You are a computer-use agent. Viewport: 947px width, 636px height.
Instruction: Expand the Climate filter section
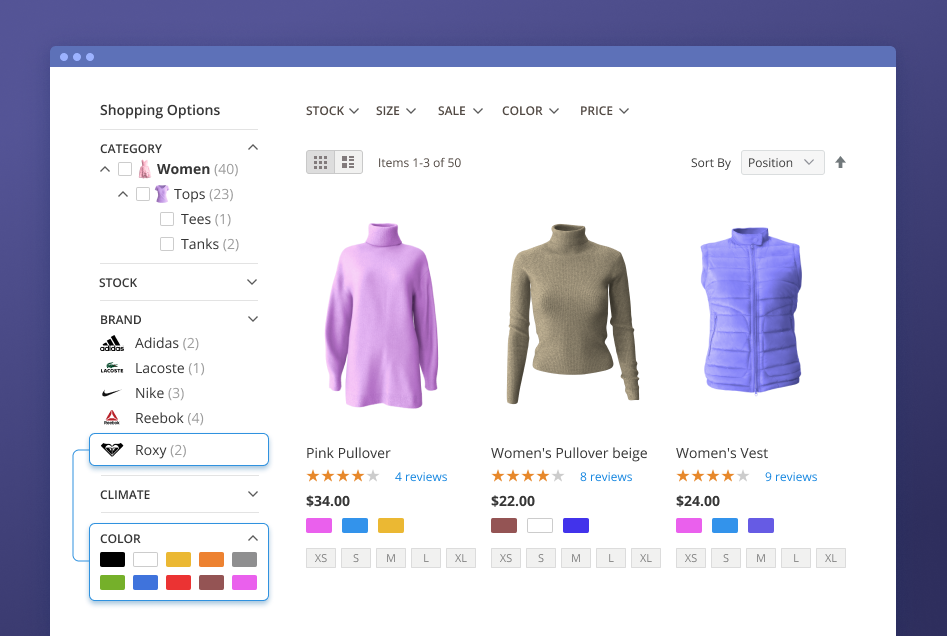(x=252, y=494)
